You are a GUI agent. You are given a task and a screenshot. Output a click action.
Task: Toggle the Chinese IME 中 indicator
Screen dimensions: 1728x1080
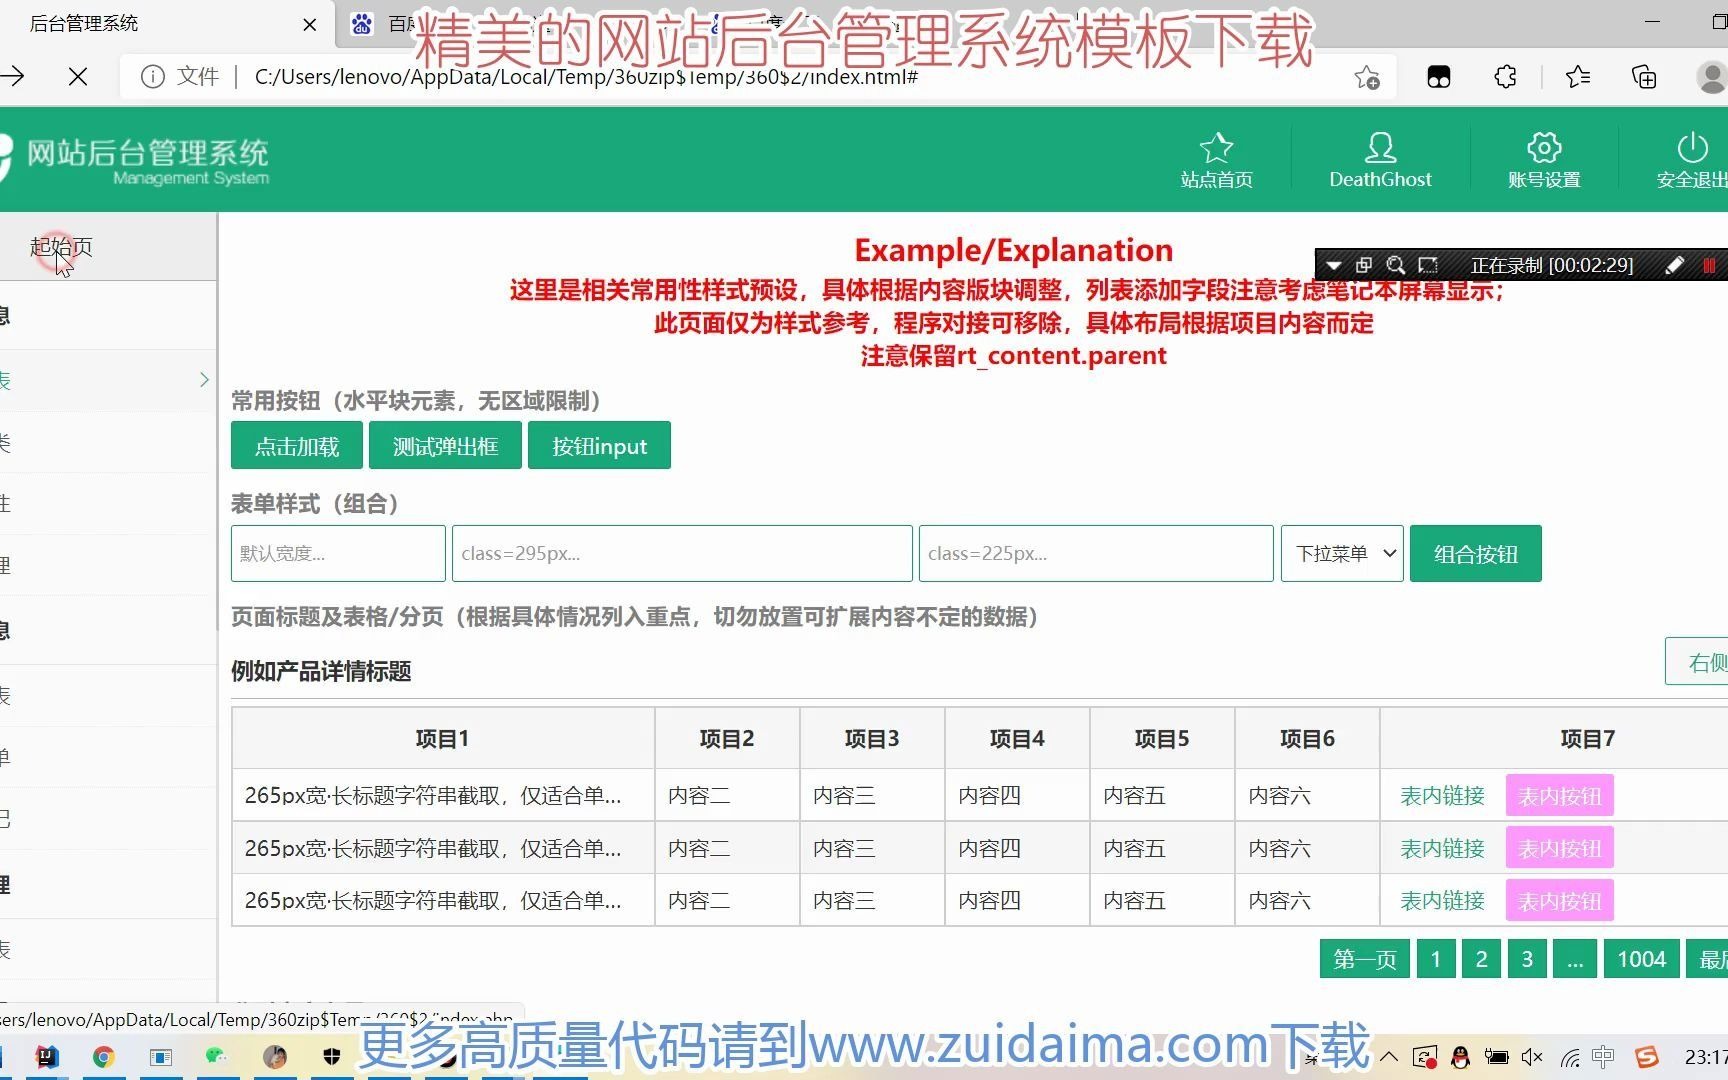[x=1602, y=1056]
